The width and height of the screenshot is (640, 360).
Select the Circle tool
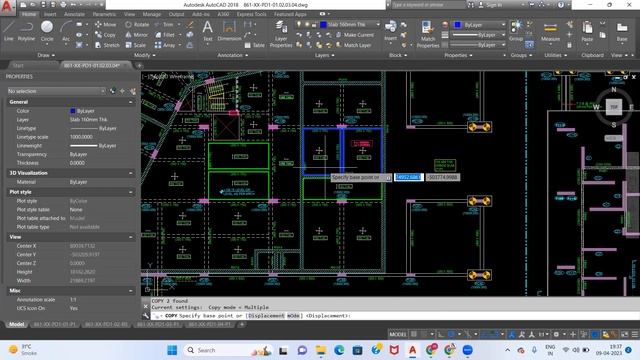point(47,31)
